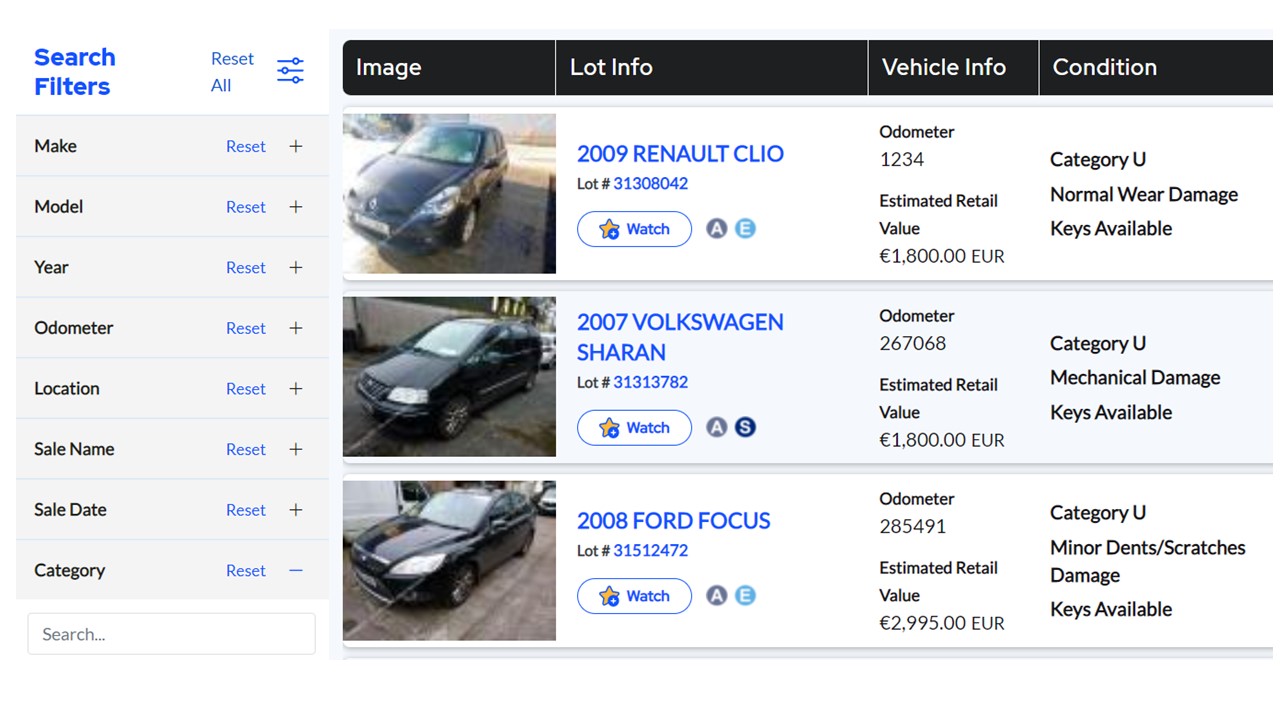This screenshot has width=1280, height=720.
Task: Select the Make filter label
Action: click(x=55, y=146)
